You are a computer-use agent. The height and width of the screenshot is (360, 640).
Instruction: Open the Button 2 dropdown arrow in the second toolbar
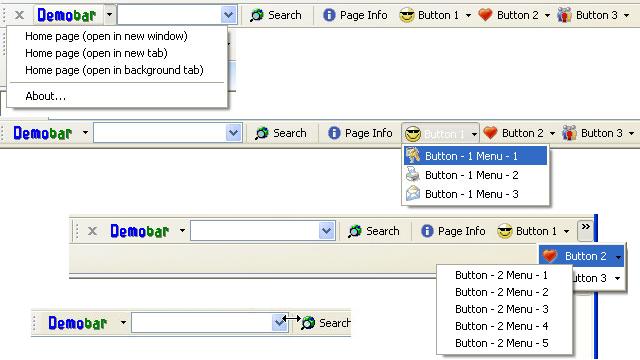click(x=552, y=133)
